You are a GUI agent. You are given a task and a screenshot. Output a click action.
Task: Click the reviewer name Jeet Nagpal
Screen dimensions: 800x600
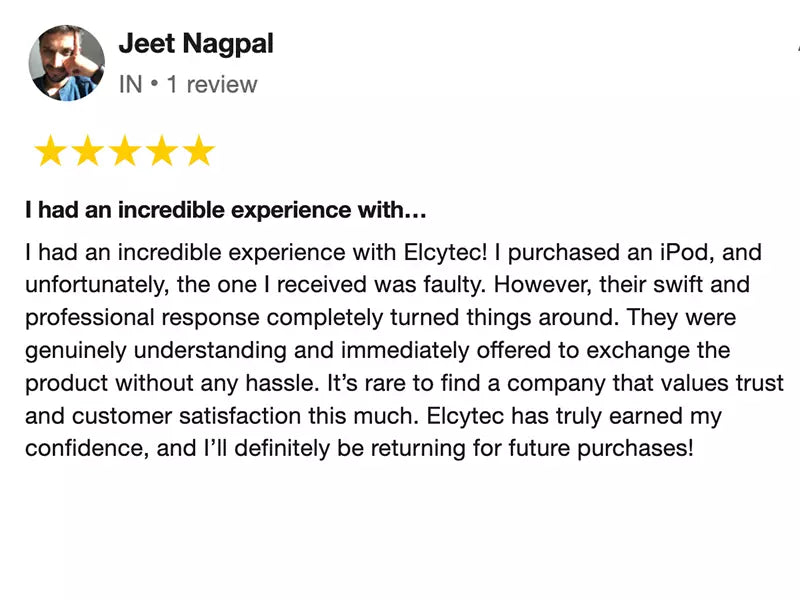(x=196, y=44)
